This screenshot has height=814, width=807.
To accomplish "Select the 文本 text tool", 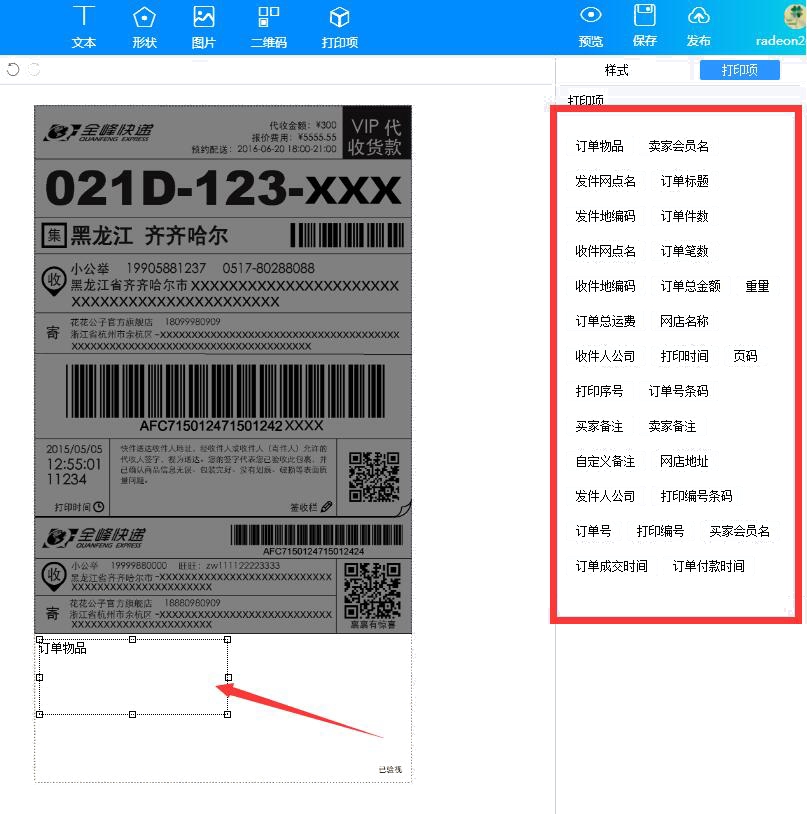I will (x=84, y=26).
